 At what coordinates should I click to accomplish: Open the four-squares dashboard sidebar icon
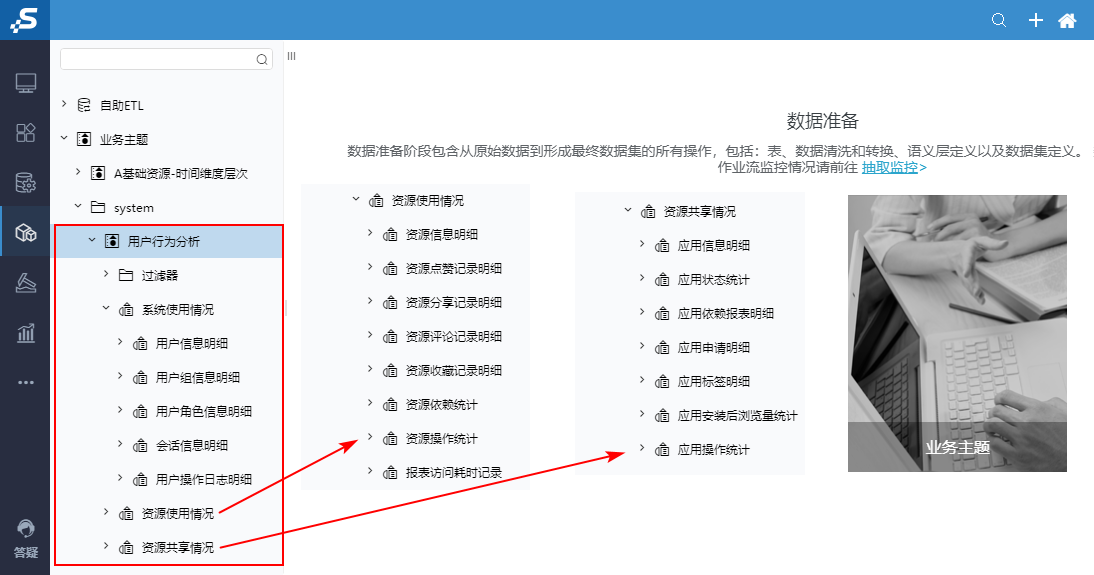(x=26, y=133)
